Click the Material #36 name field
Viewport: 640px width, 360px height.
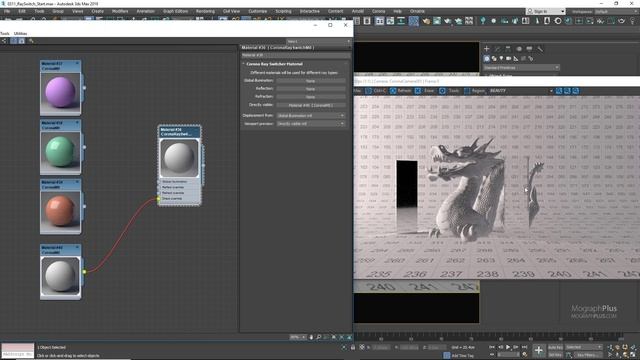(296, 55)
